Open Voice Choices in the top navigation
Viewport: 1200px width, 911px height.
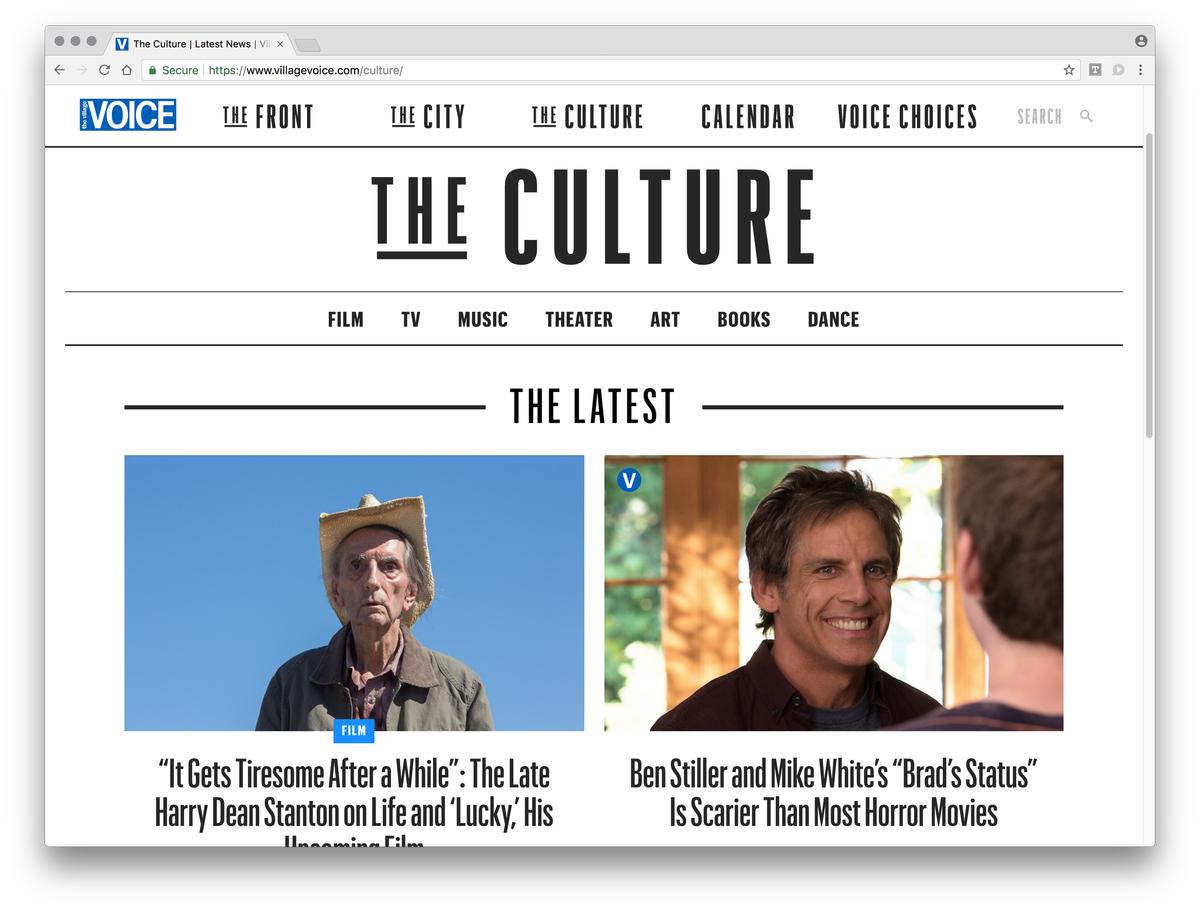[x=907, y=116]
